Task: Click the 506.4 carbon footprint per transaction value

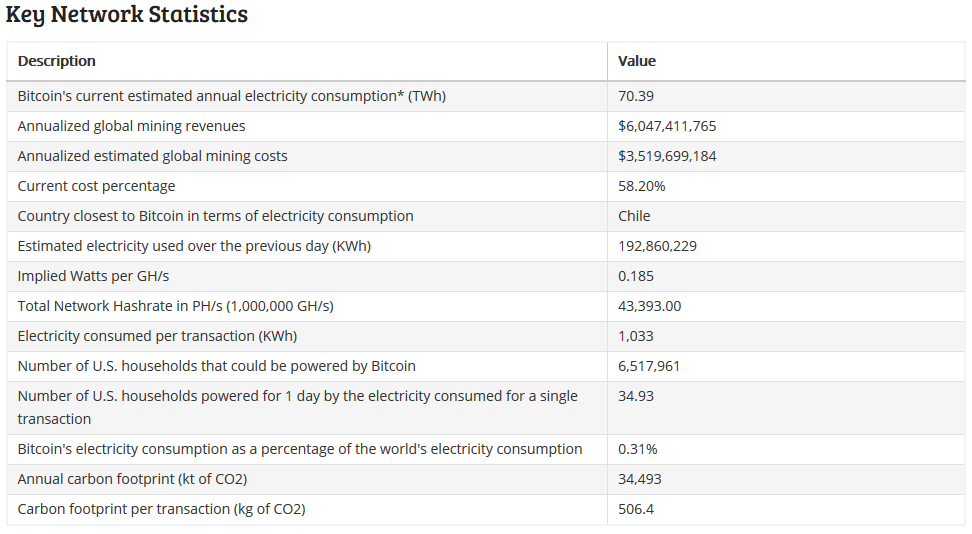Action: pos(636,509)
